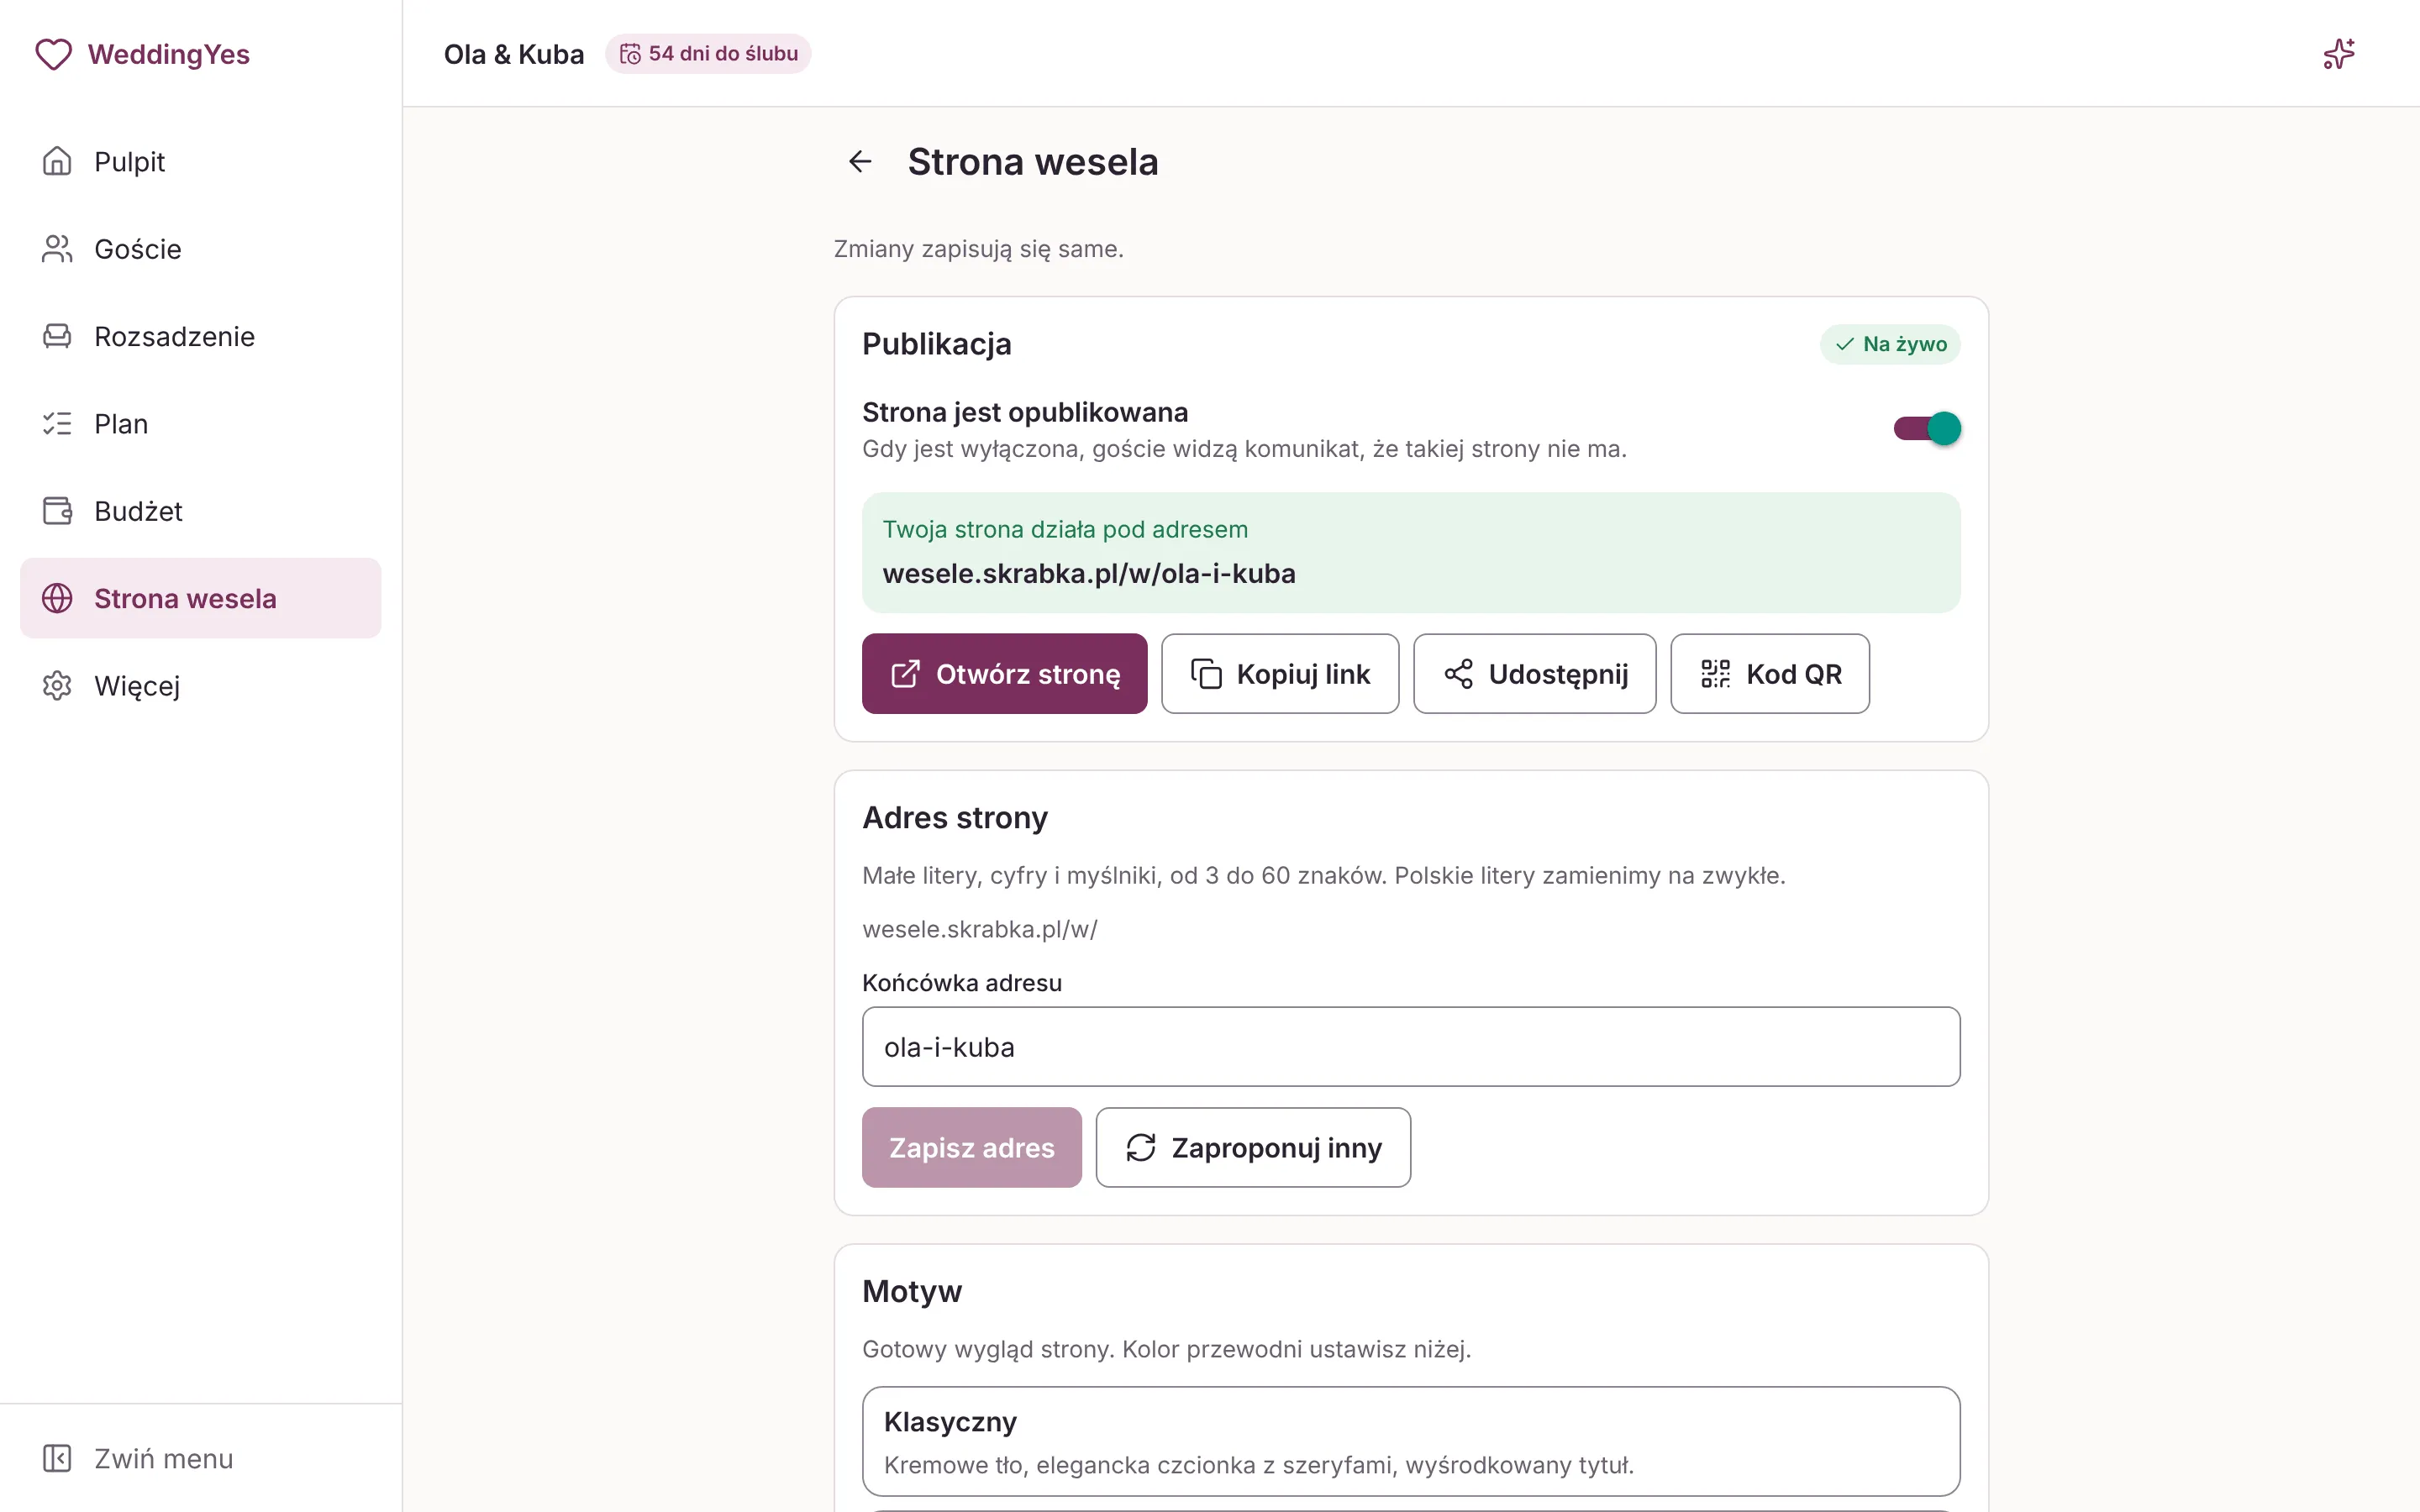Click the Zwiń menu panel icon
This screenshot has width=2420, height=1512.
click(x=57, y=1458)
